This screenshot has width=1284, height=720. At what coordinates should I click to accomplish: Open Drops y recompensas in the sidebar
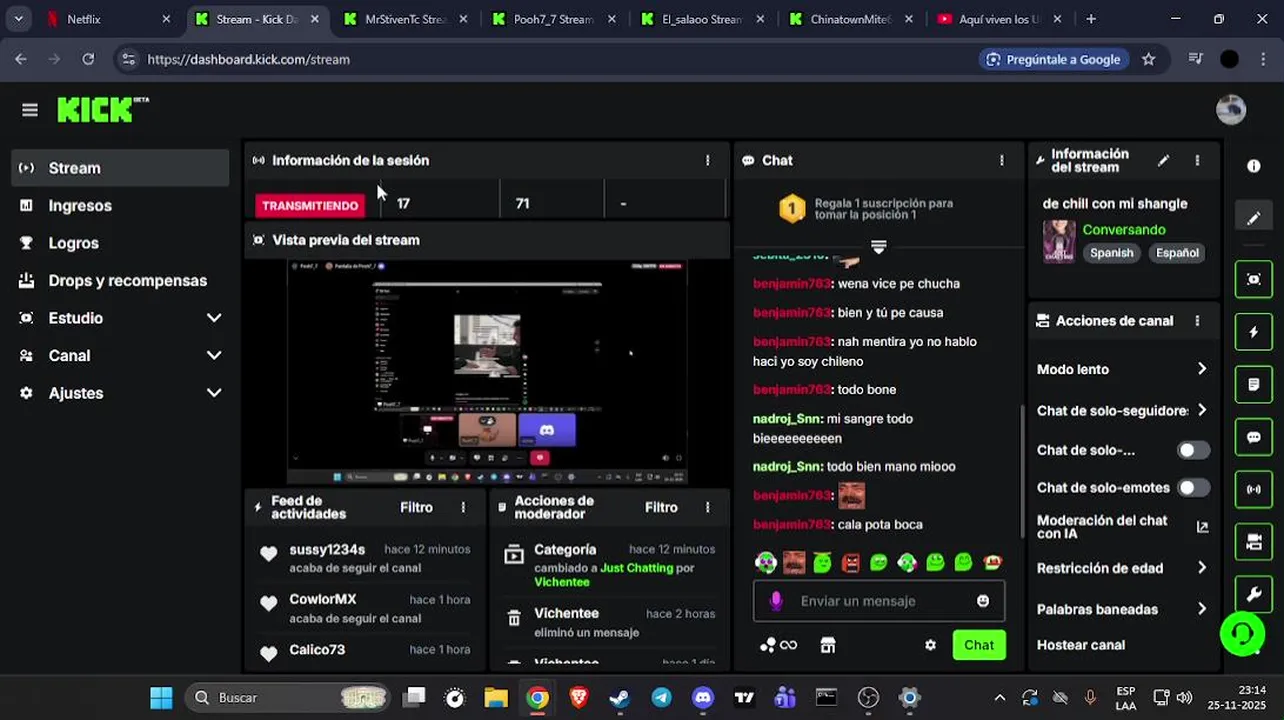(120, 281)
